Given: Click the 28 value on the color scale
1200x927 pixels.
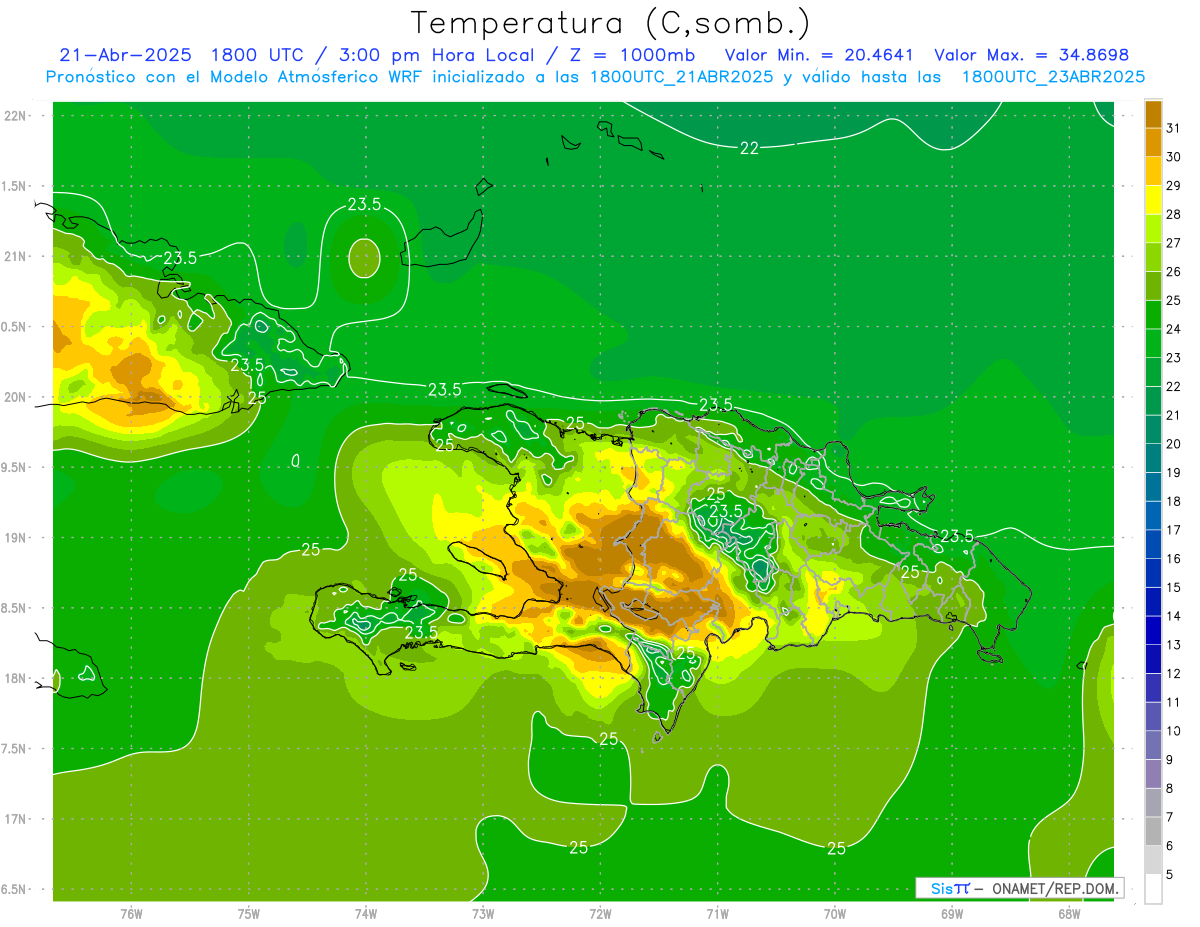Looking at the screenshot, I should pos(1174,214).
